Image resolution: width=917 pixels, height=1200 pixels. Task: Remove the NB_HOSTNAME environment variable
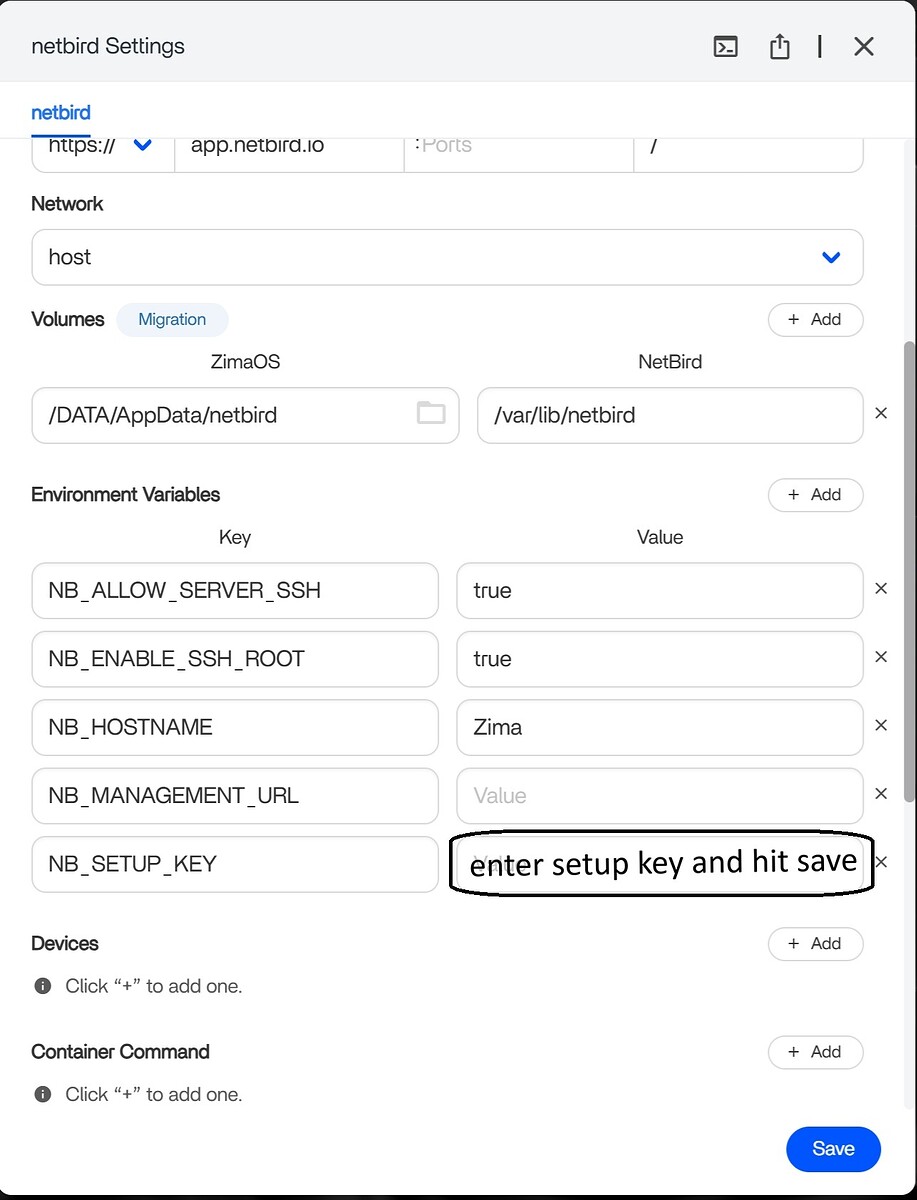tap(881, 725)
